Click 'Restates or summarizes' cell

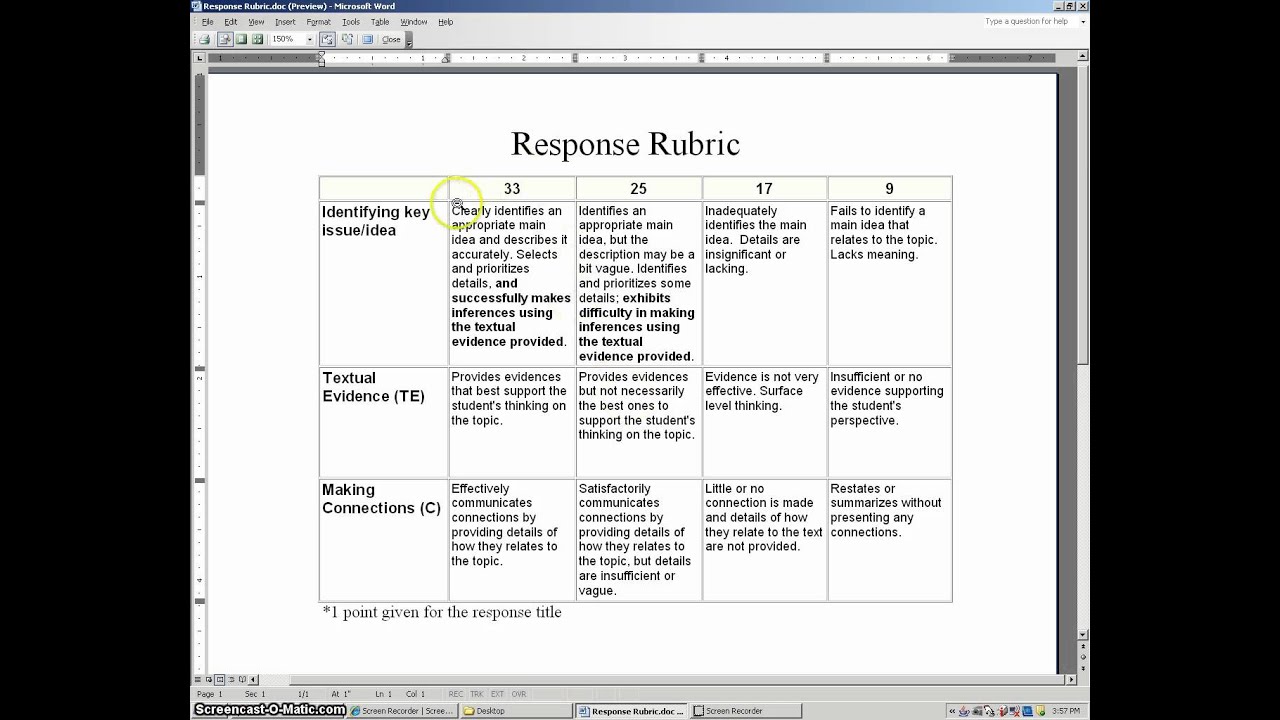[889, 540]
